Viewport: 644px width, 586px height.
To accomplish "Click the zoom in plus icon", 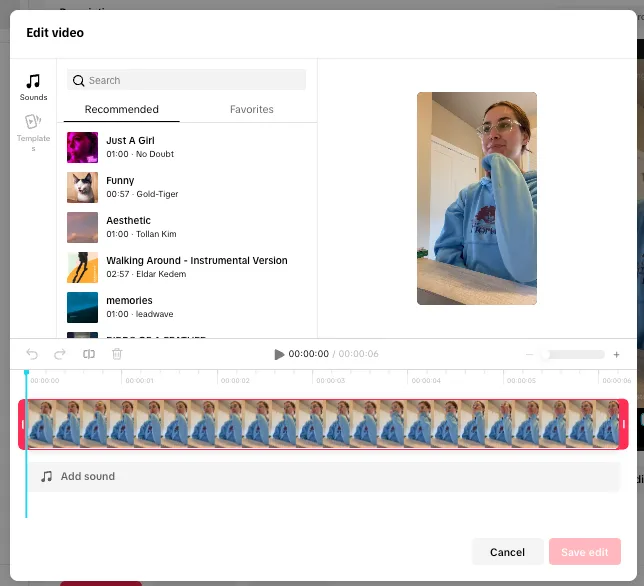I will pos(616,354).
